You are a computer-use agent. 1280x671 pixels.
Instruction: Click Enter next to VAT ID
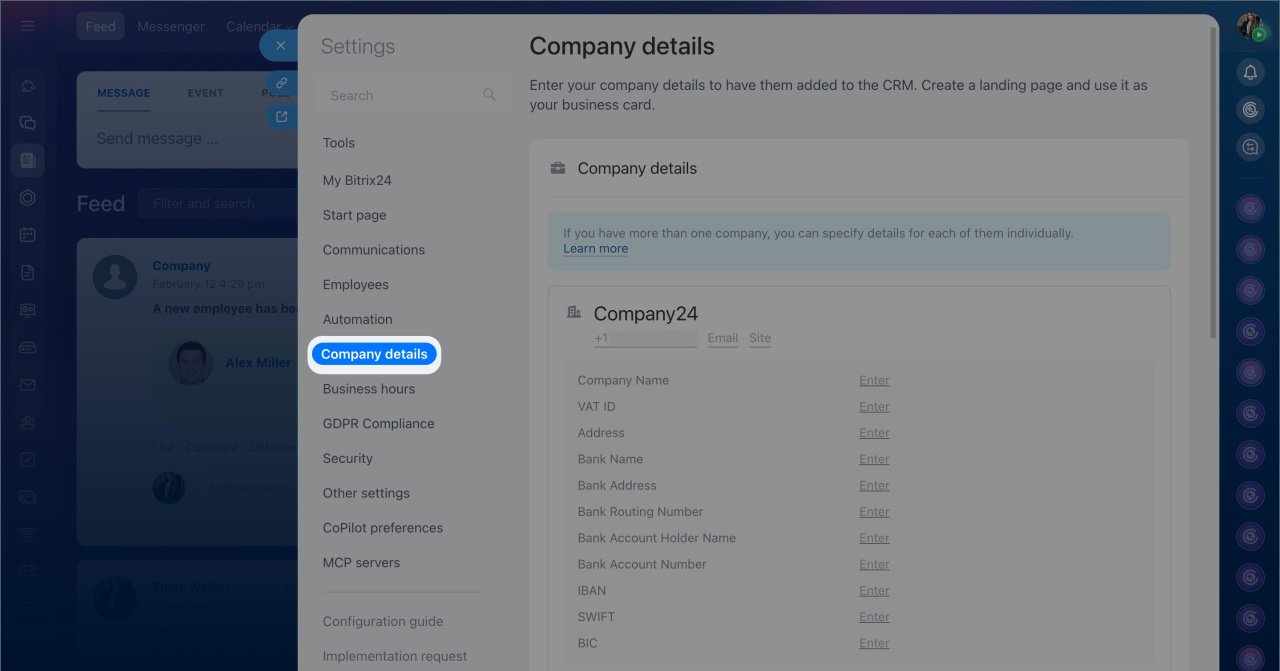click(x=874, y=407)
